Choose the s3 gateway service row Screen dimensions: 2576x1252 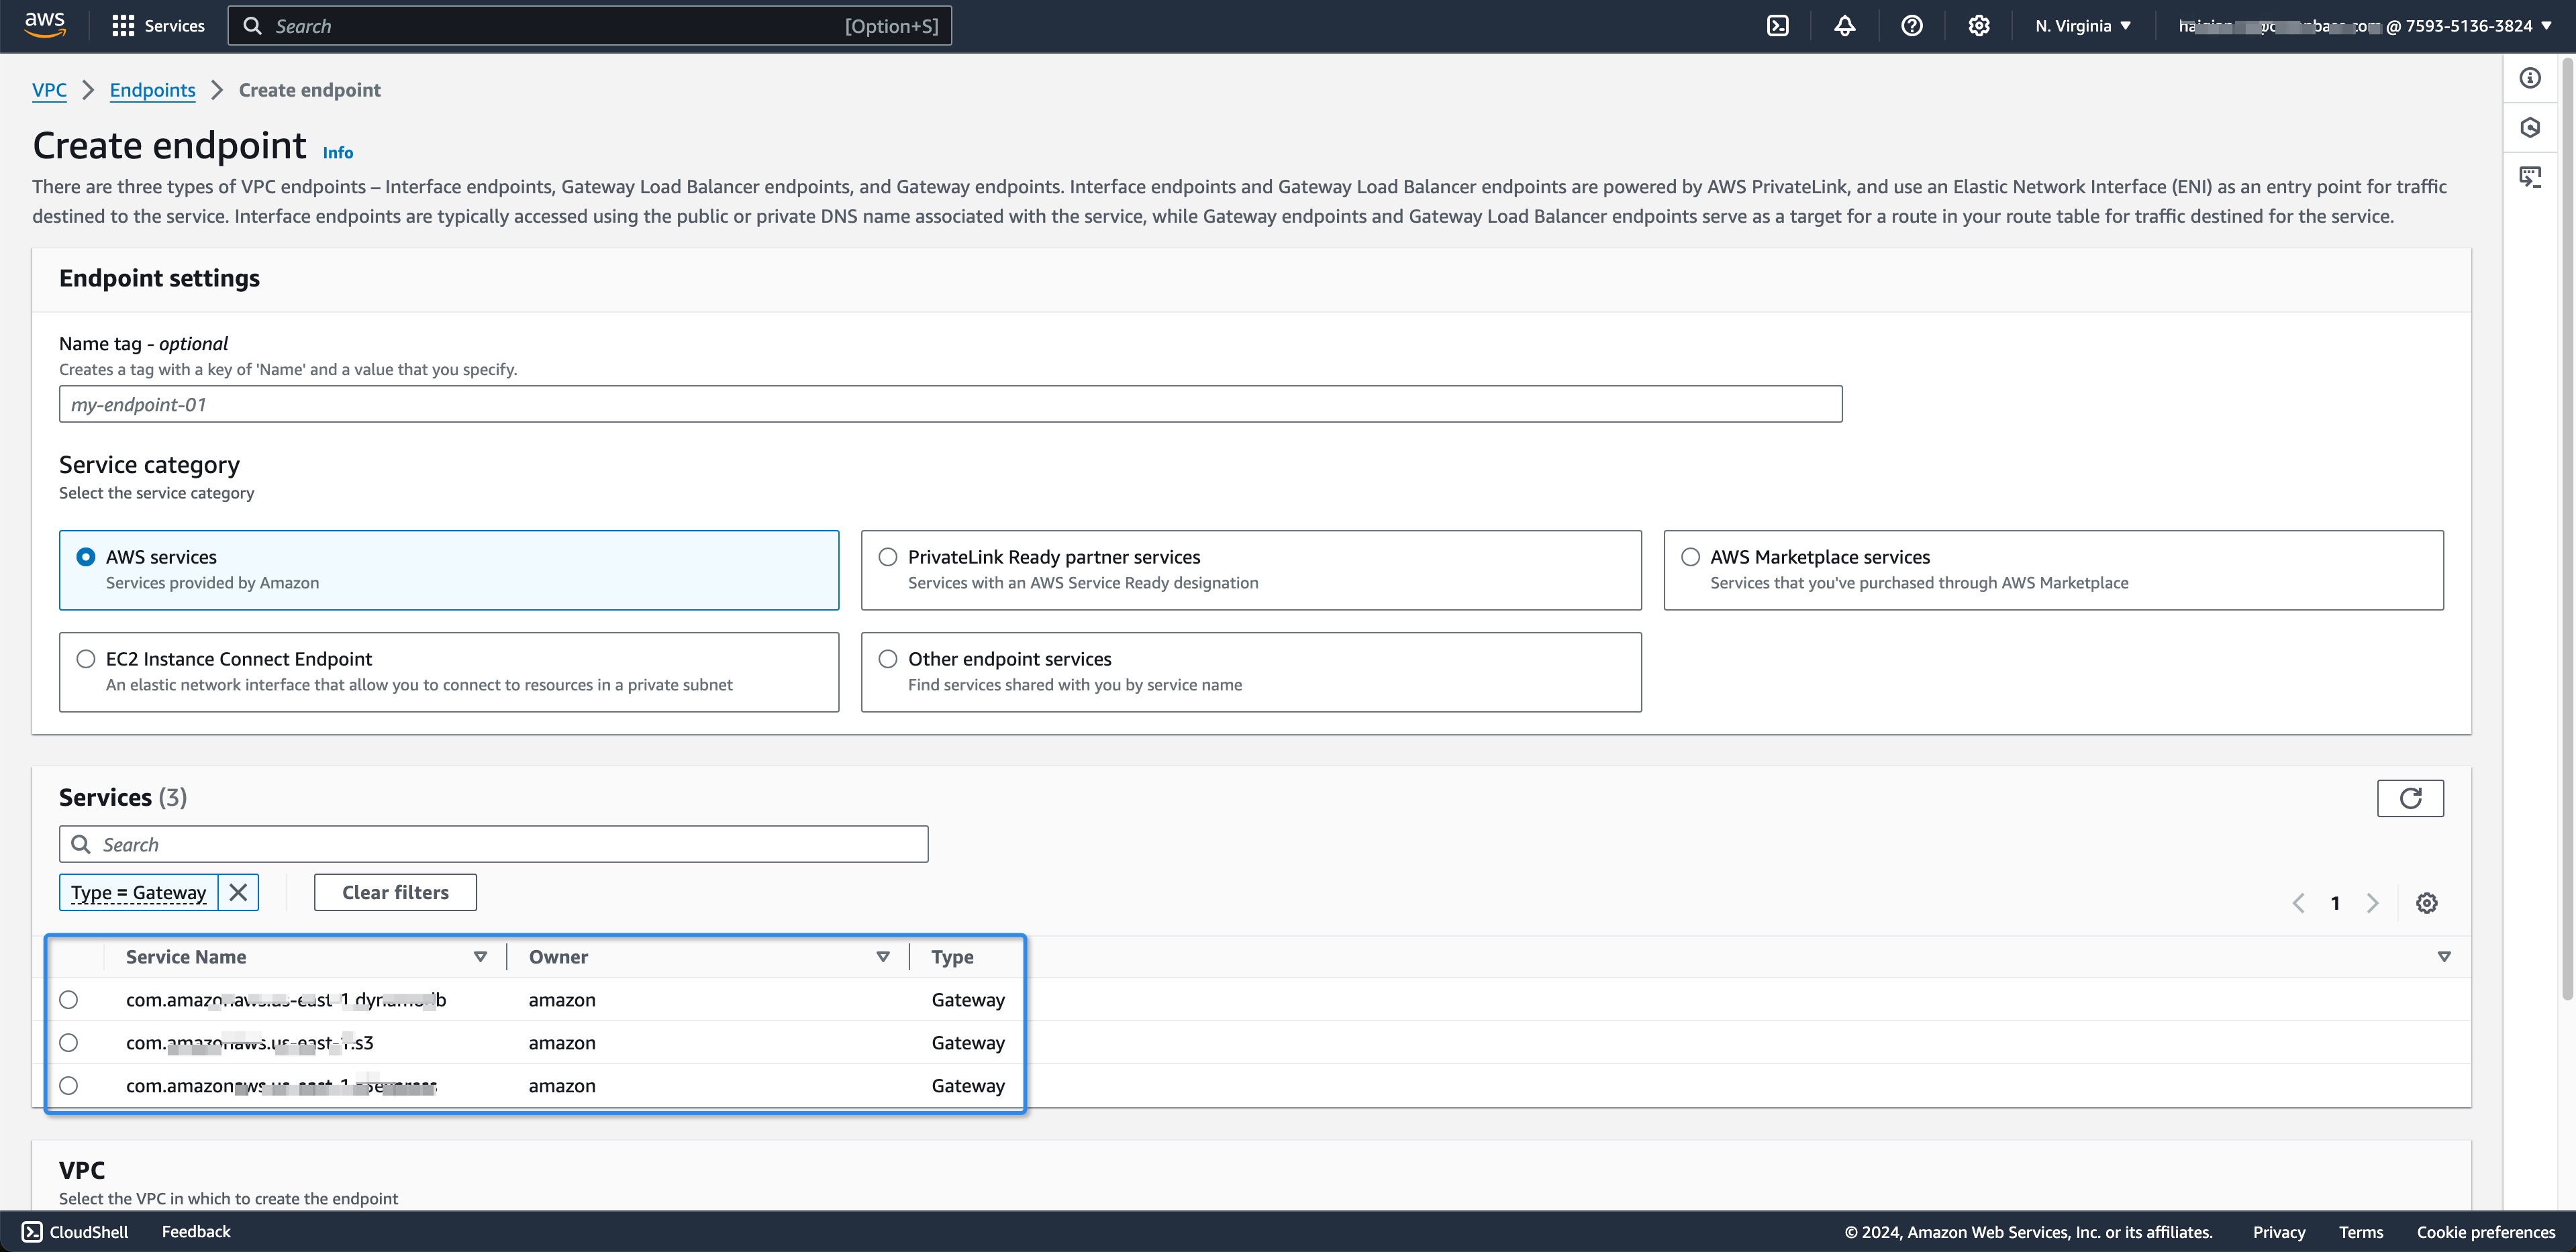[68, 1043]
